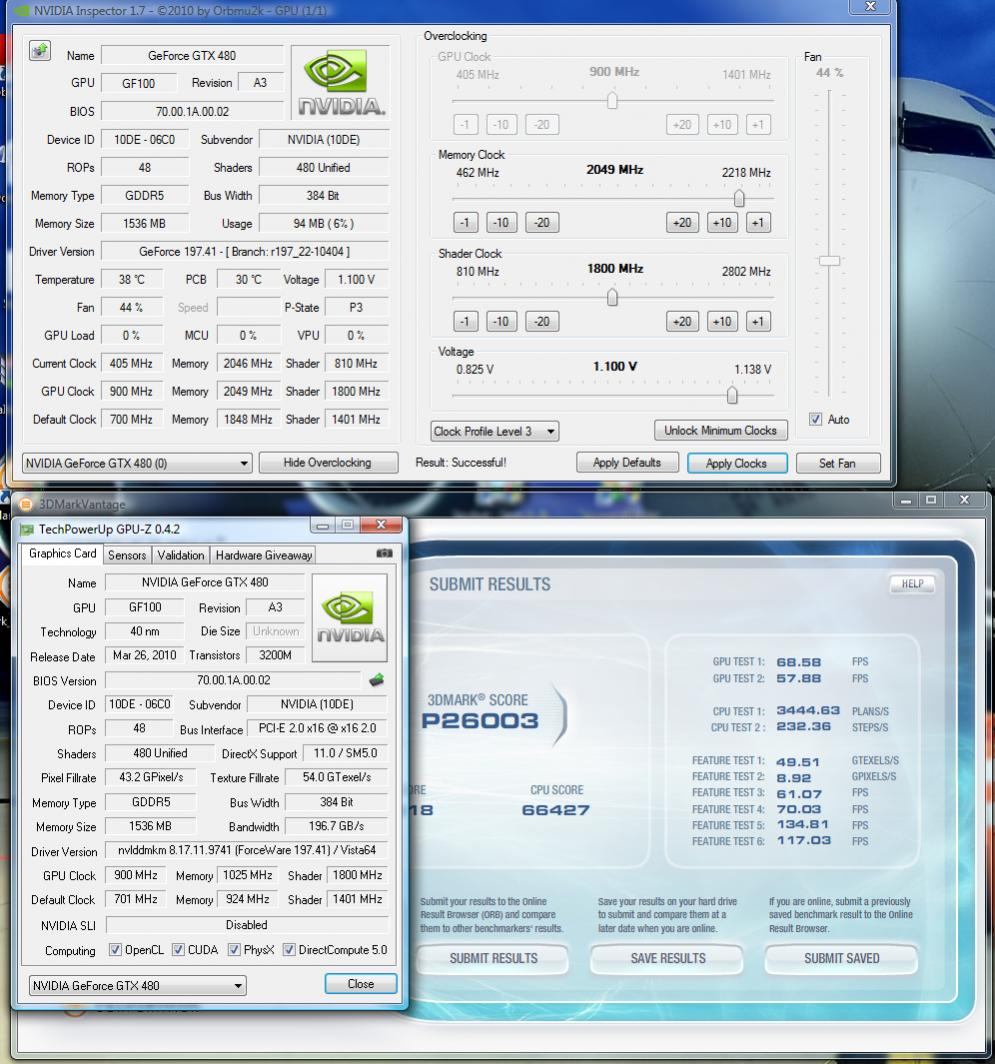The height and width of the screenshot is (1064, 995).
Task: Minimize the GPU-Z window
Action: (322, 525)
